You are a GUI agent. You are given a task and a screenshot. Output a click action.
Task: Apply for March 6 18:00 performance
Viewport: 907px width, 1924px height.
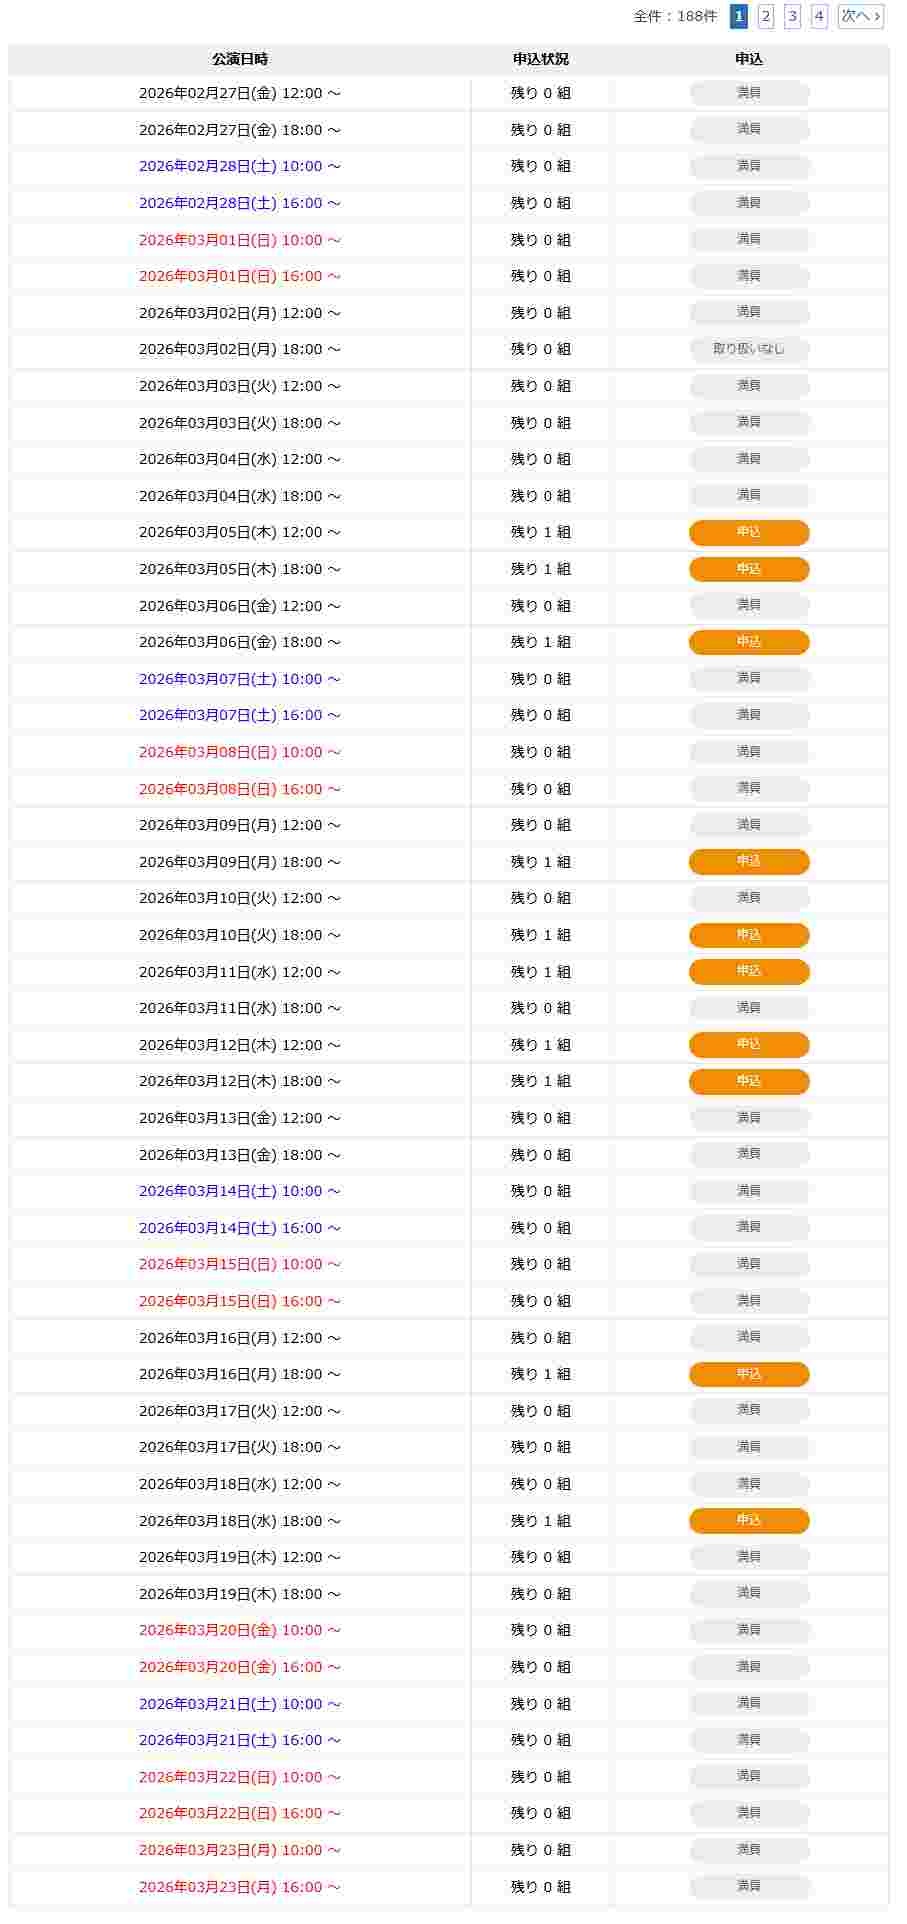749,642
